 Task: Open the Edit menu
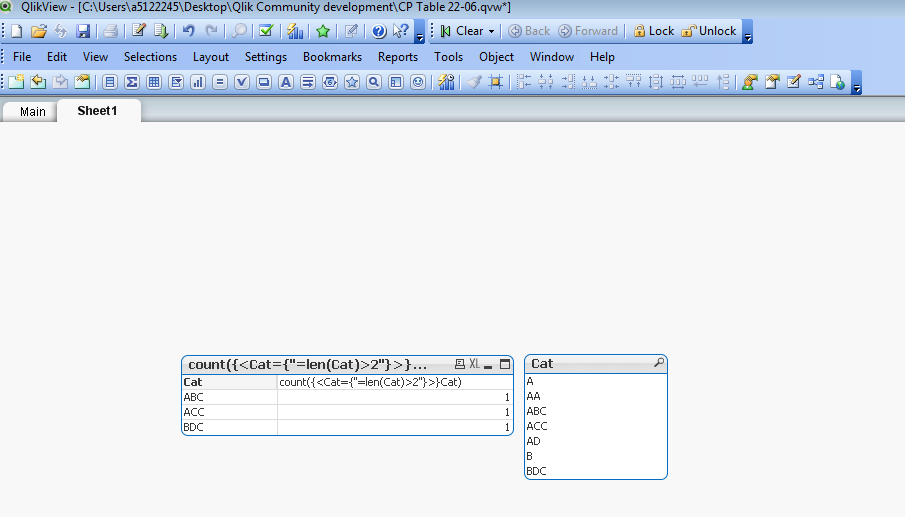pos(57,57)
